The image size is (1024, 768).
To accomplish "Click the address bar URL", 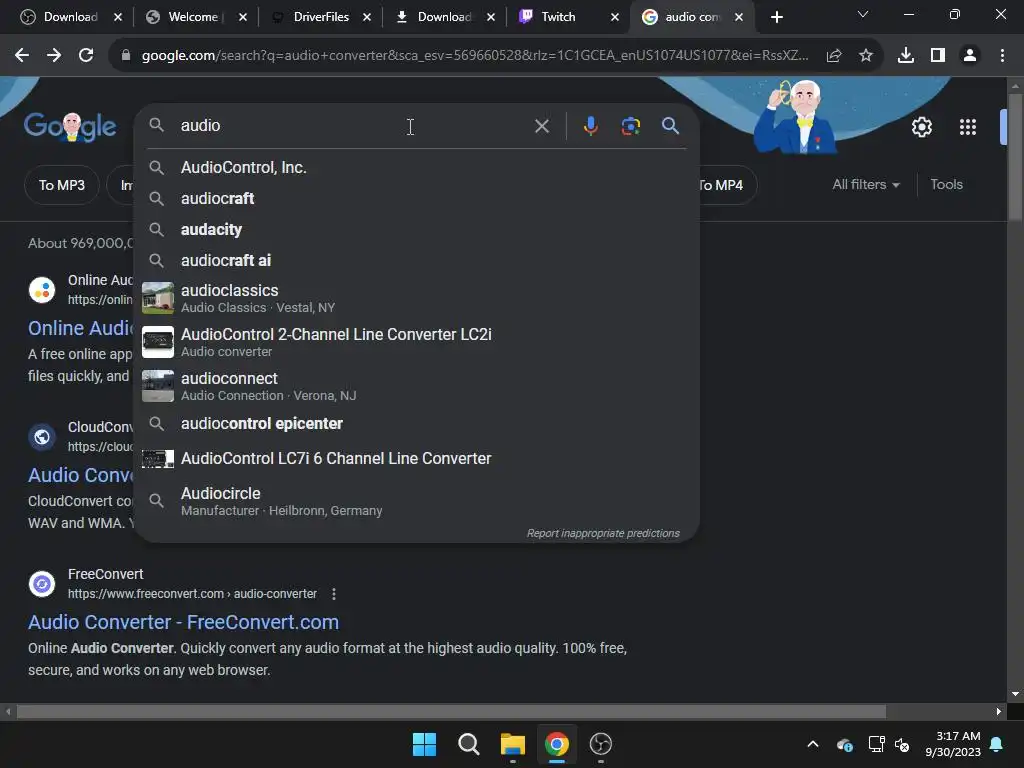I will coord(475,56).
